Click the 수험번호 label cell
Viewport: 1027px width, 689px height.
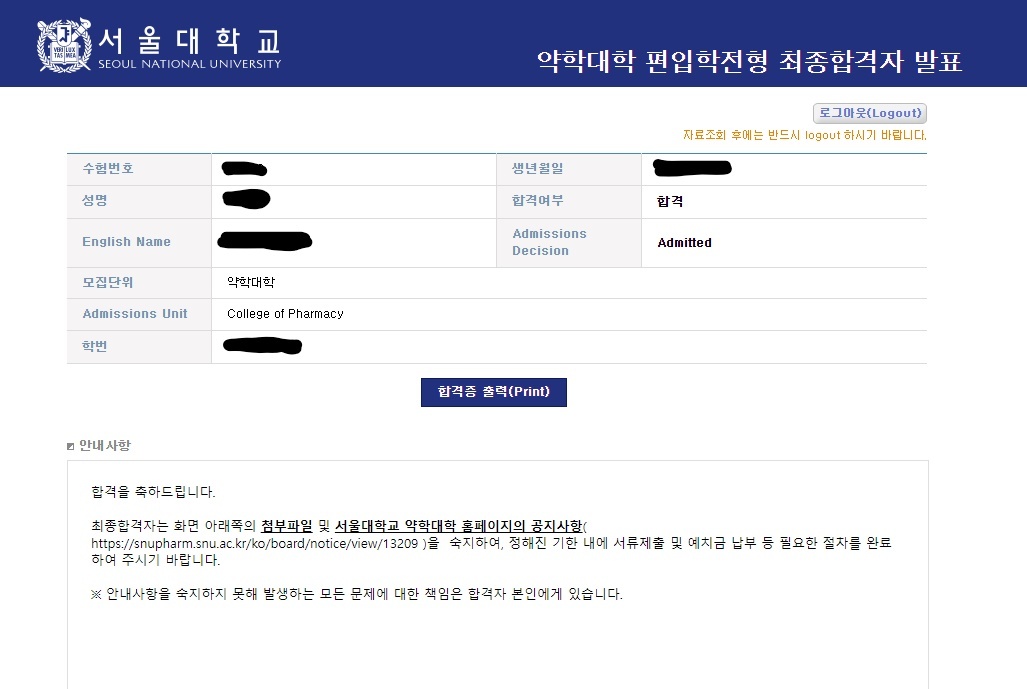139,169
